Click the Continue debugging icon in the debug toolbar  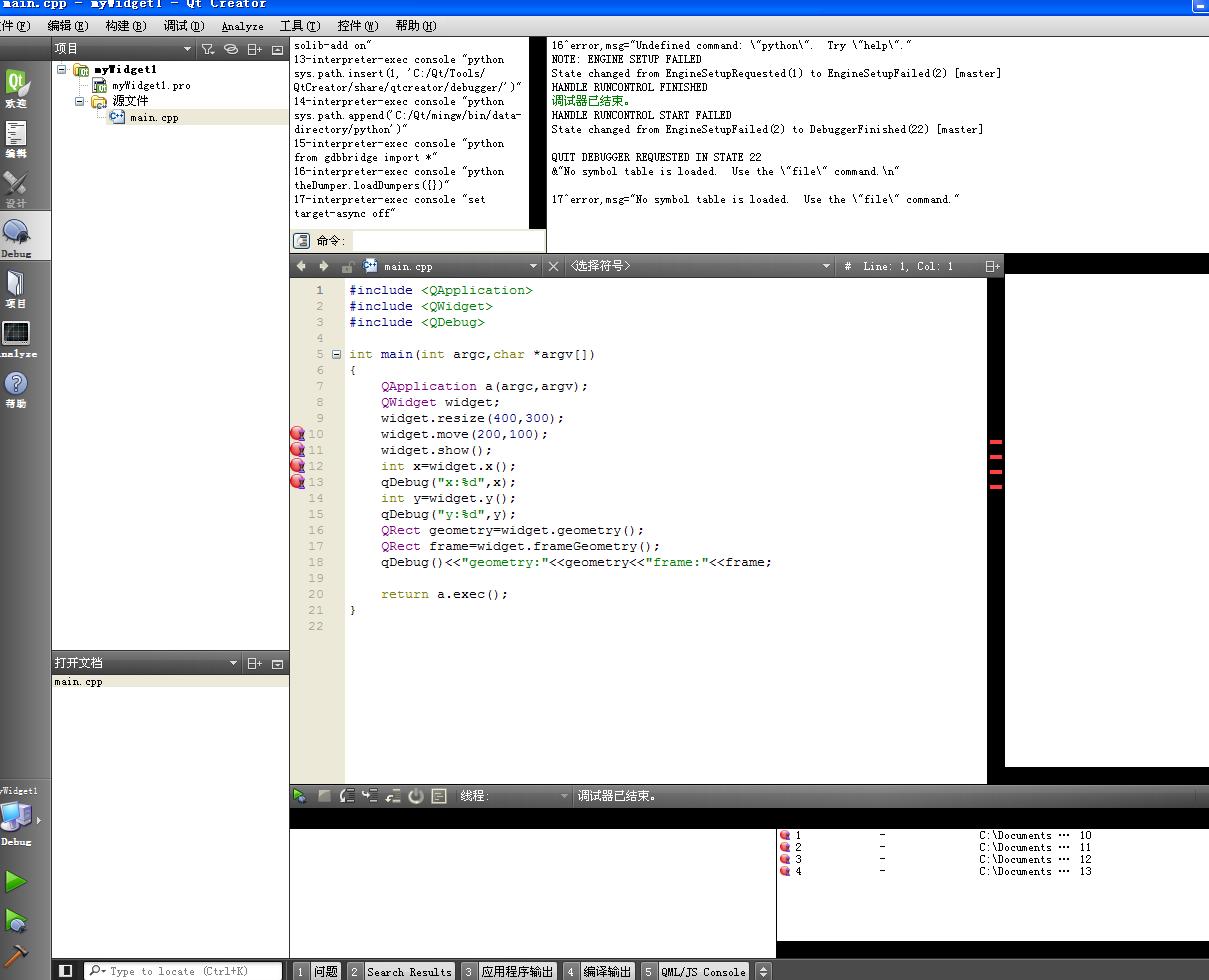tap(299, 796)
